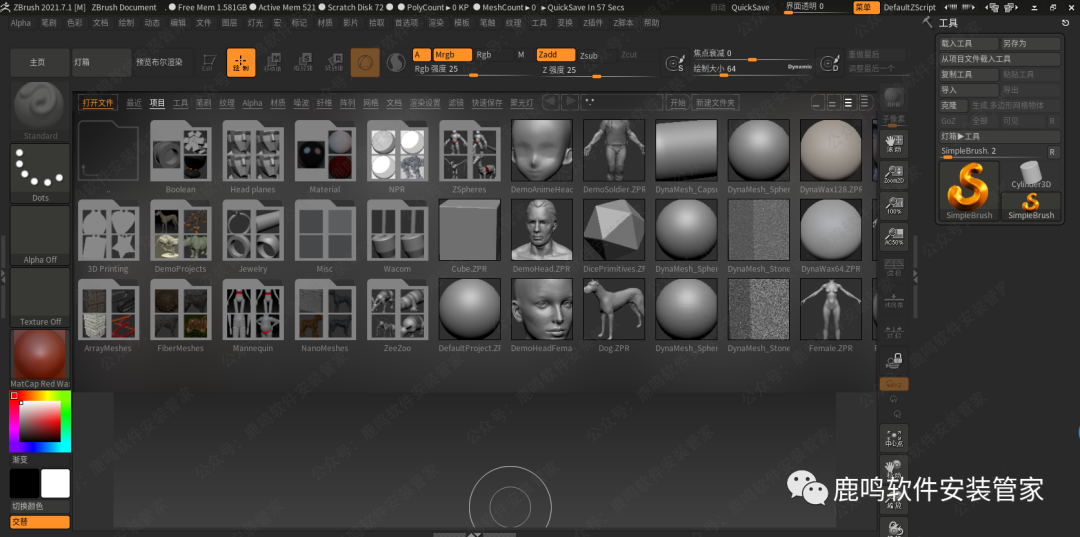Switch to the 工具 tab in LightBox
Screen dimensions: 1080x537
pos(180,103)
